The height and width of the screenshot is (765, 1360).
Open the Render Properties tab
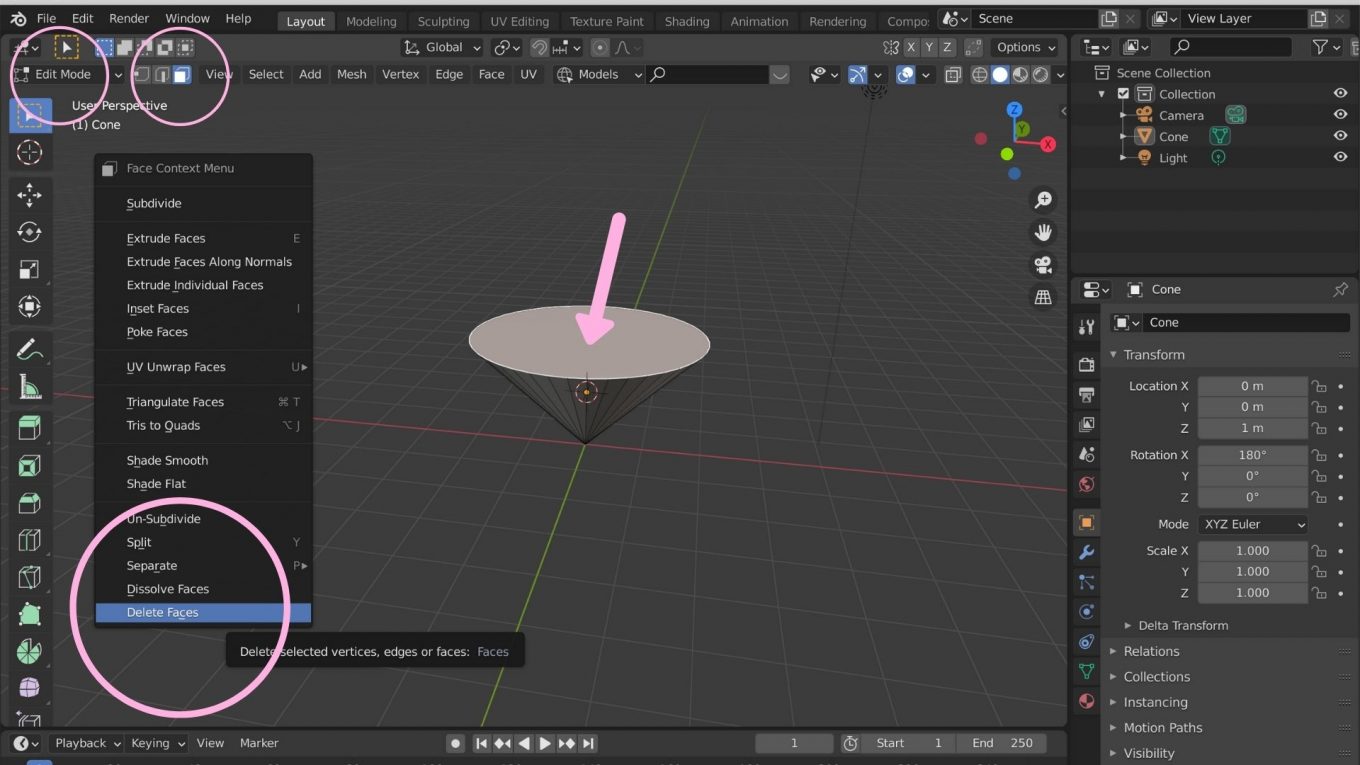1086,364
